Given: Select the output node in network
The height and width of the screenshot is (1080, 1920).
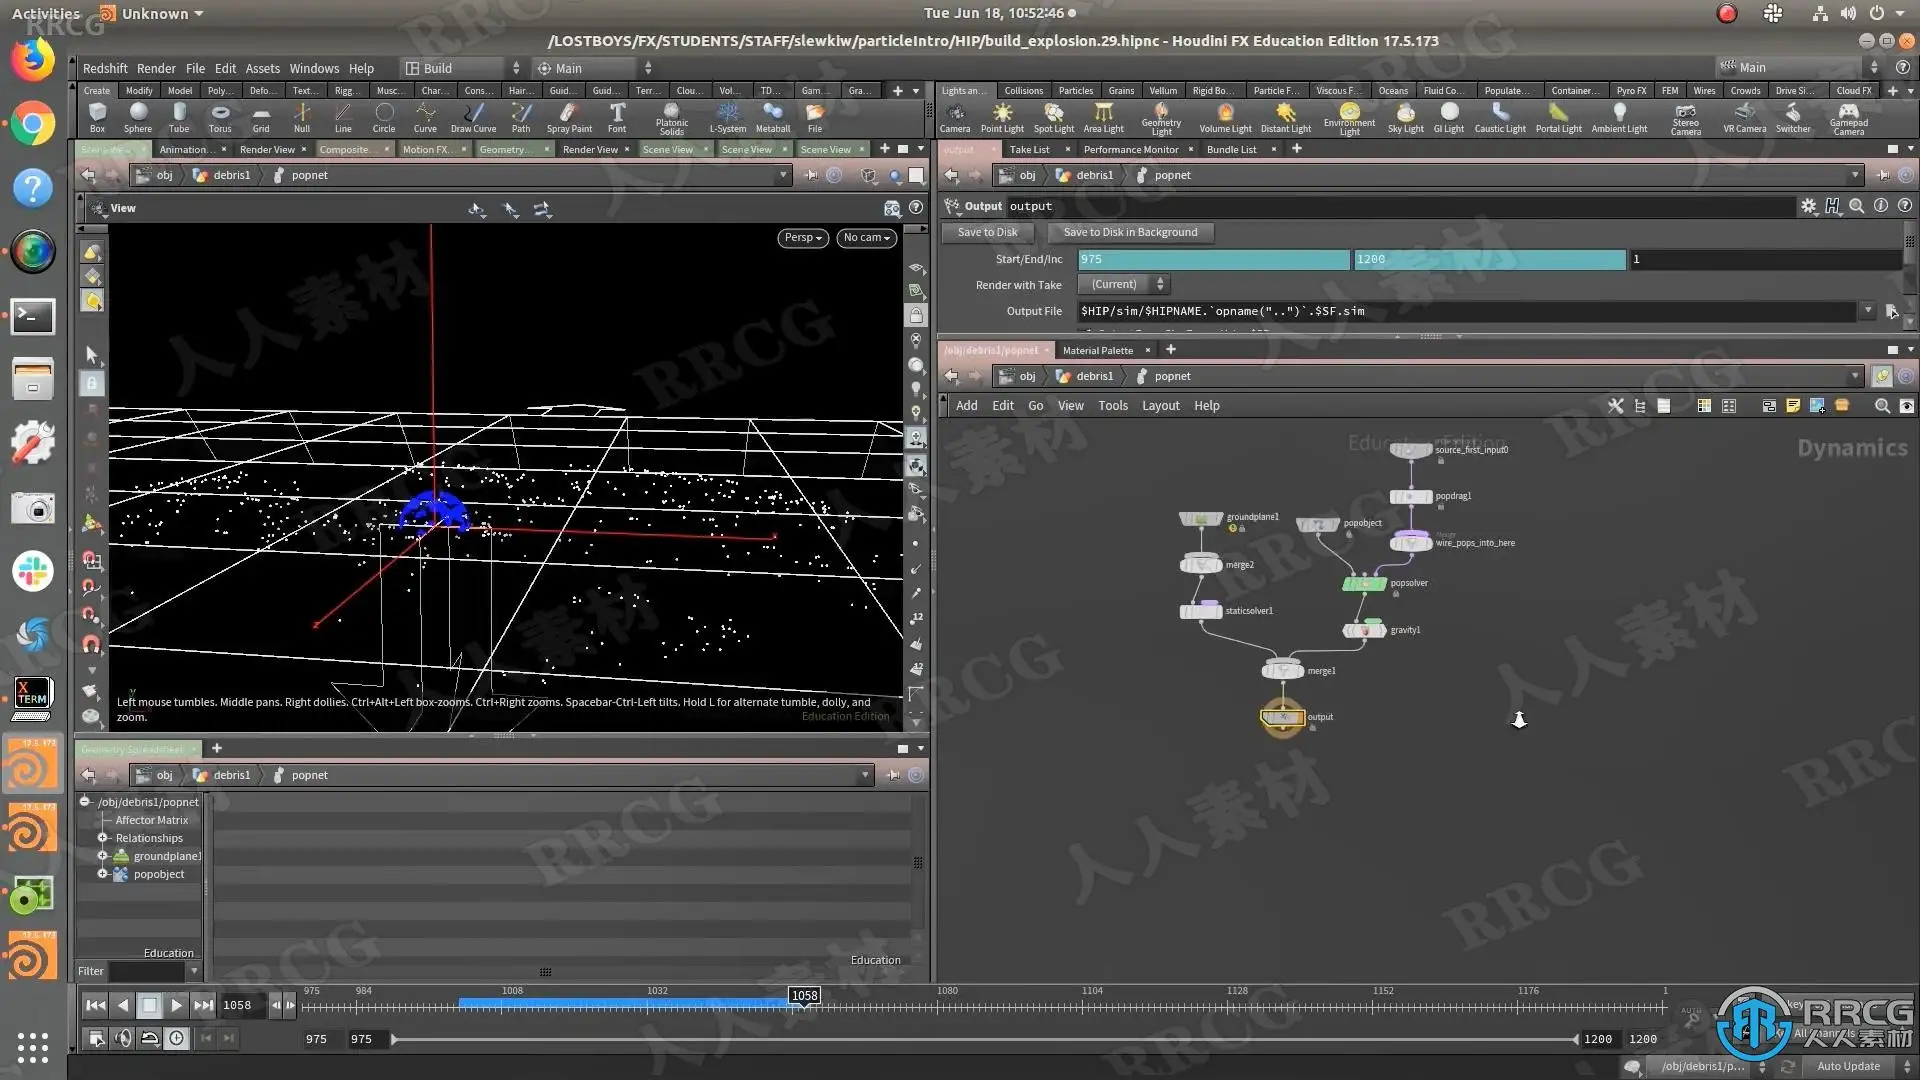Looking at the screenshot, I should (x=1282, y=717).
